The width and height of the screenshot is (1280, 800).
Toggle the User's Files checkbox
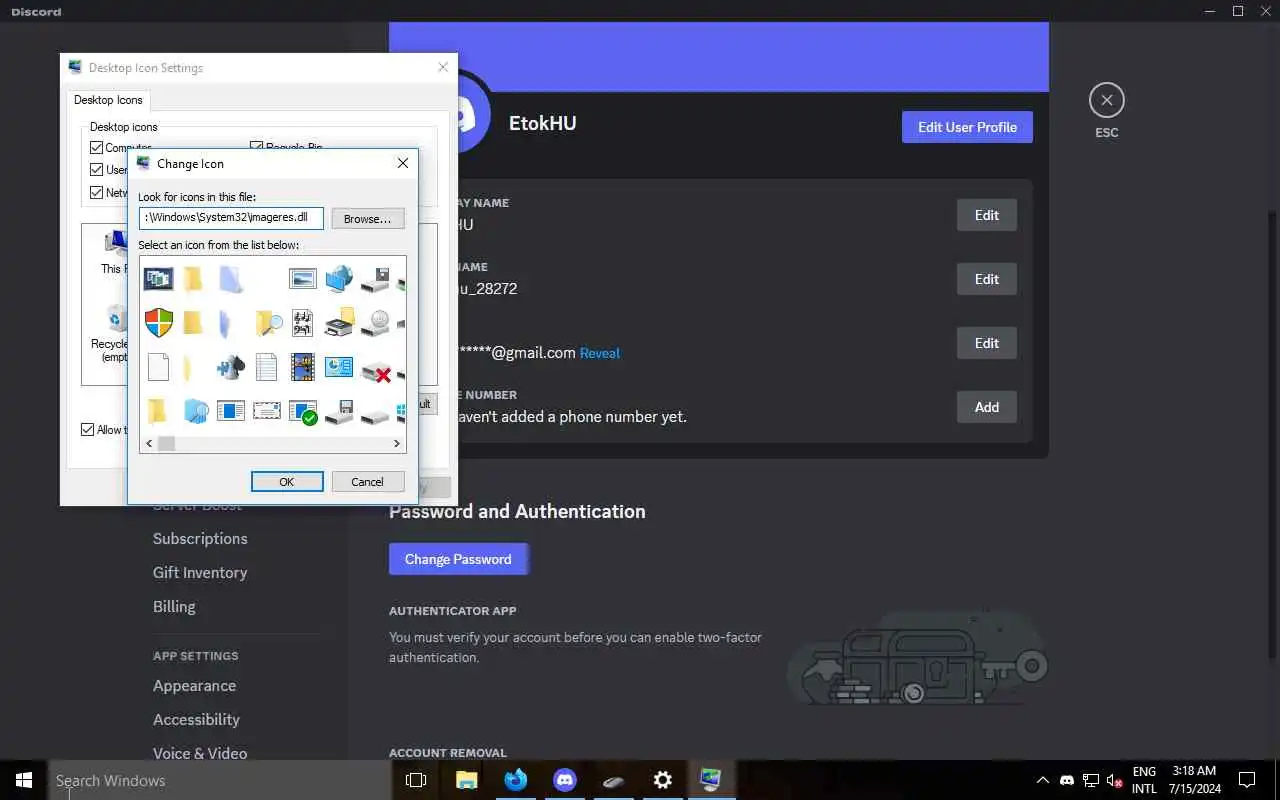click(97, 170)
